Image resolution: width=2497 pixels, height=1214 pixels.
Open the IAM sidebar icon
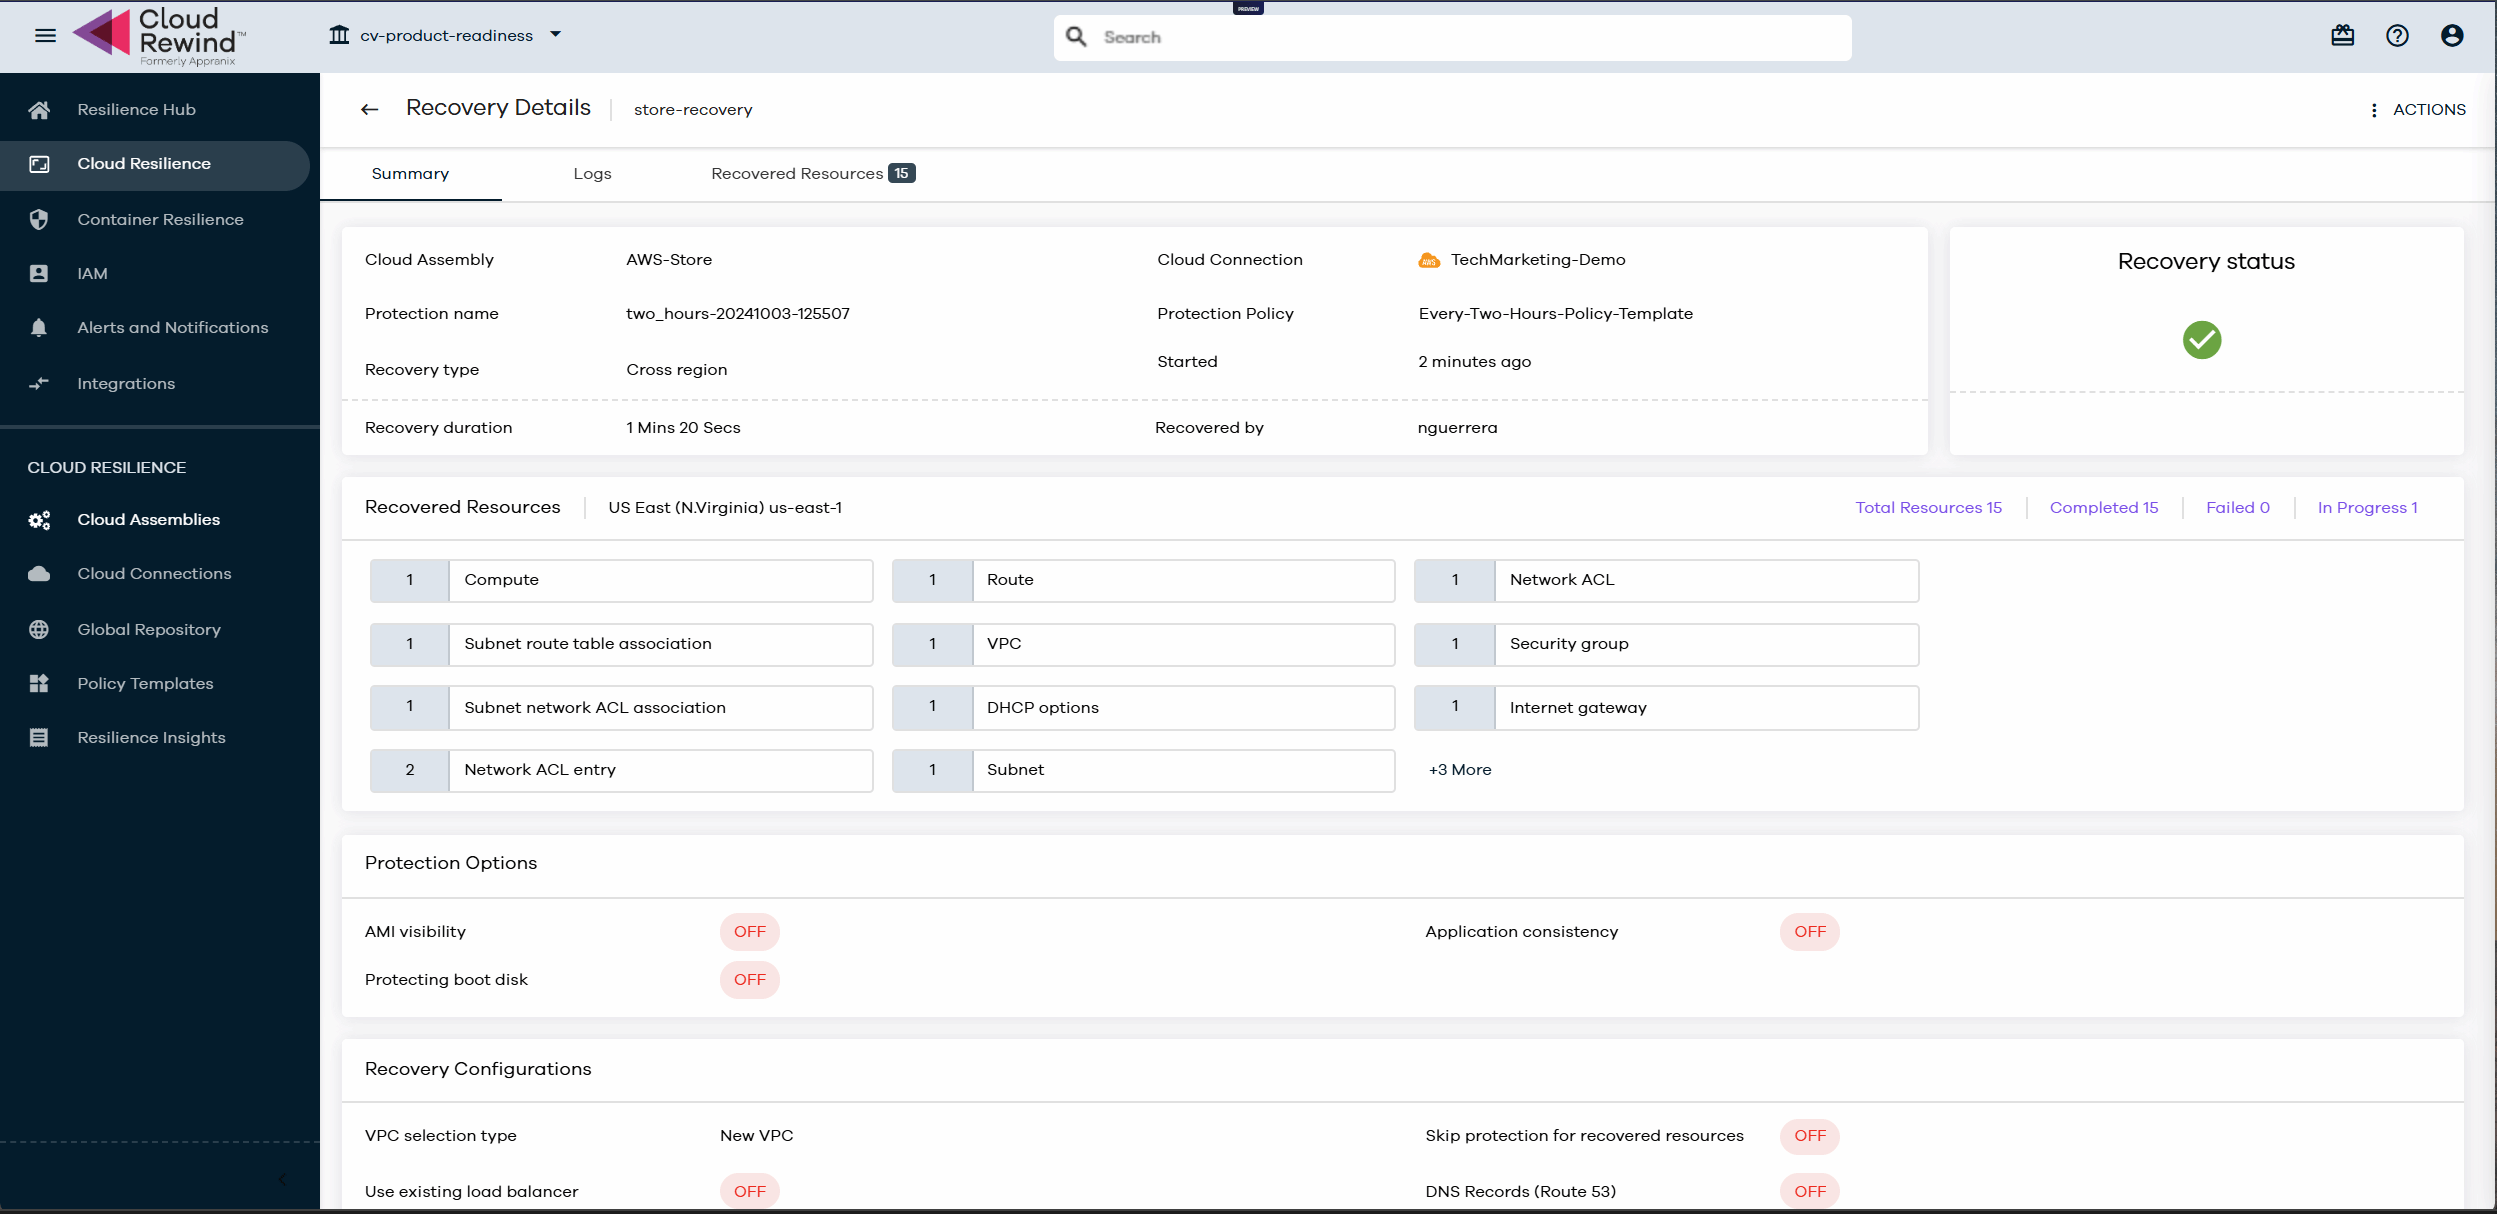point(40,273)
